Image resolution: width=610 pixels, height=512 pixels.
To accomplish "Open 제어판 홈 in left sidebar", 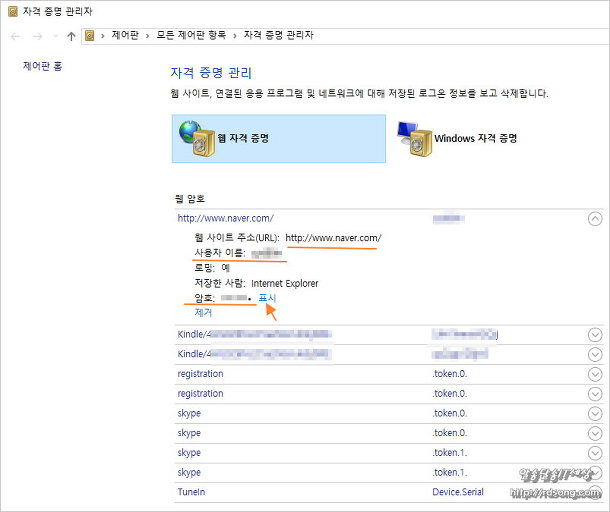I will (43, 66).
